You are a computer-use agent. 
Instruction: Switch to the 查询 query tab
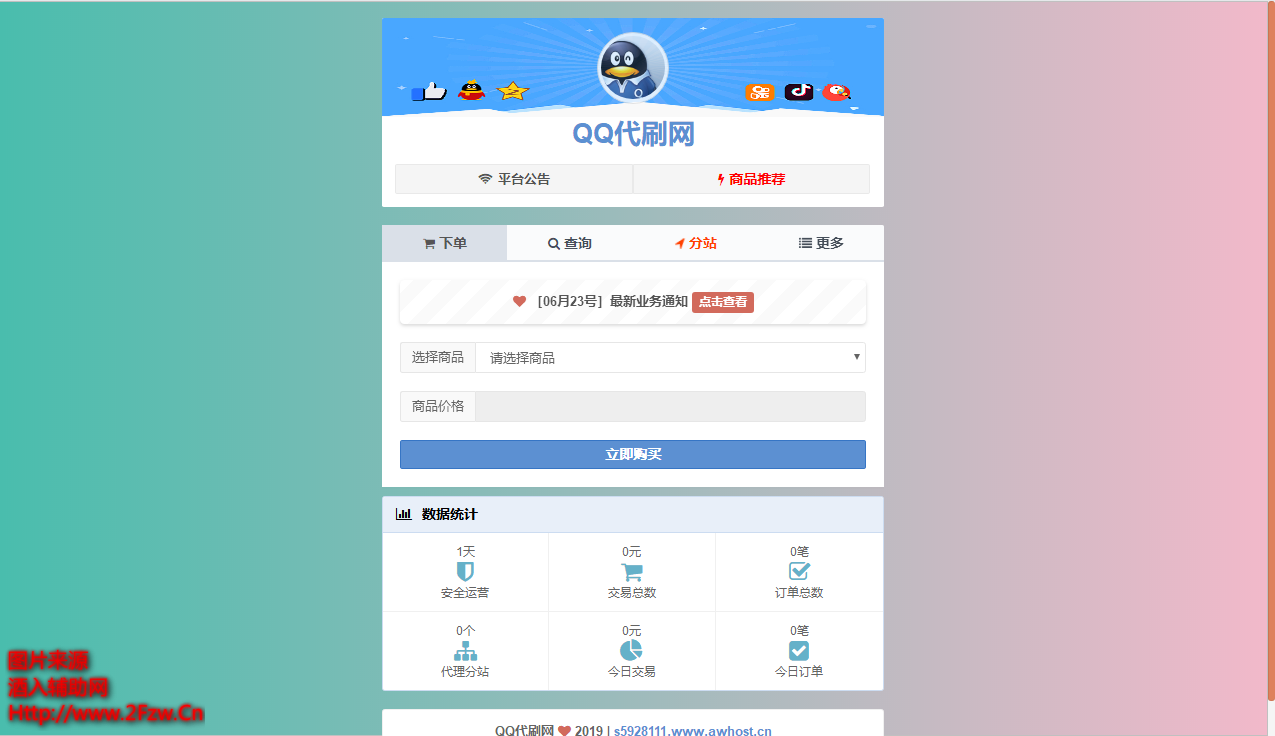569,243
